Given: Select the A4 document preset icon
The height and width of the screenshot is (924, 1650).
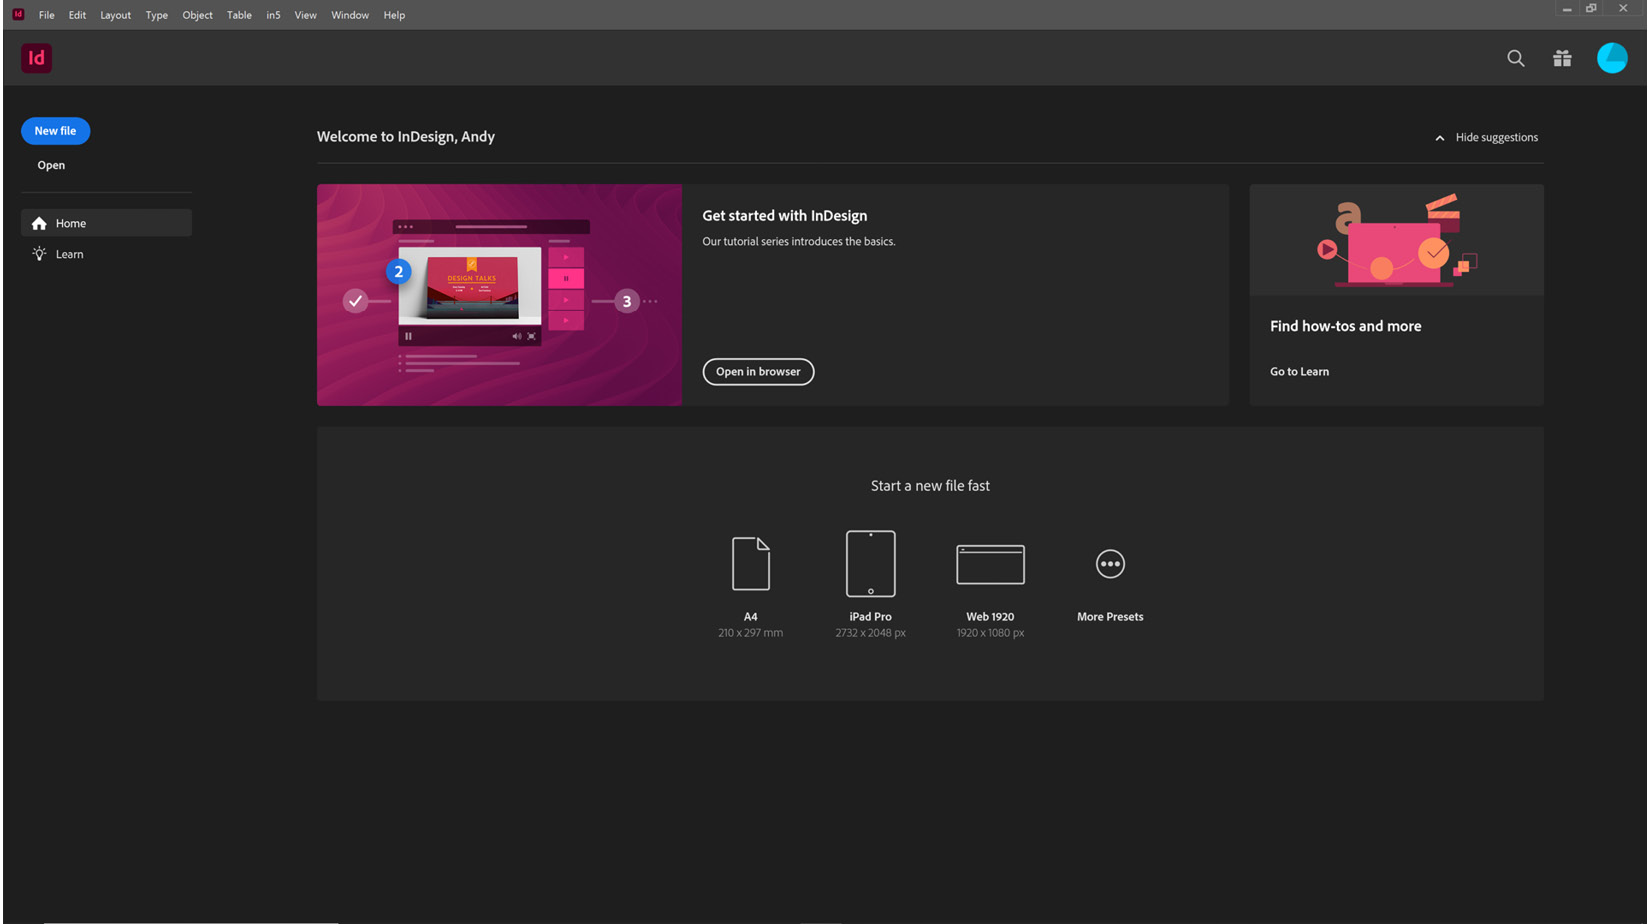Looking at the screenshot, I should point(751,564).
